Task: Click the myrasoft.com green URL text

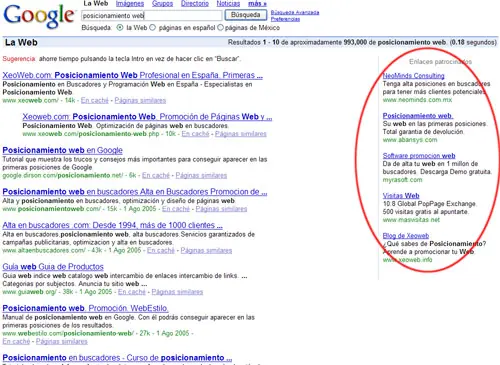Action: pos(402,180)
